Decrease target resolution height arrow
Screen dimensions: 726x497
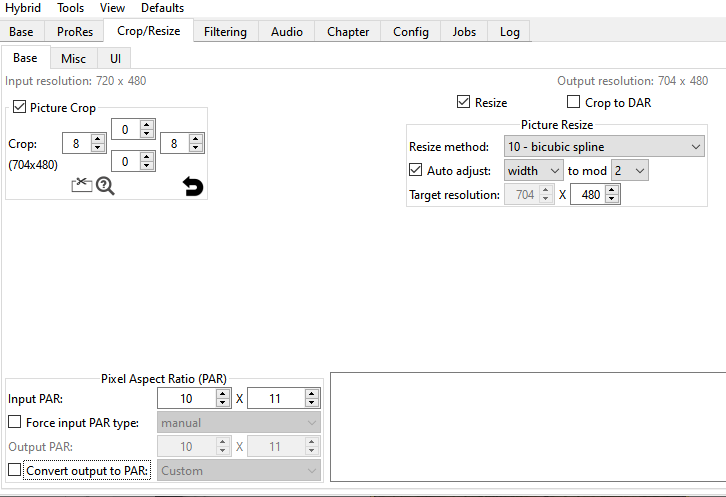pos(612,199)
